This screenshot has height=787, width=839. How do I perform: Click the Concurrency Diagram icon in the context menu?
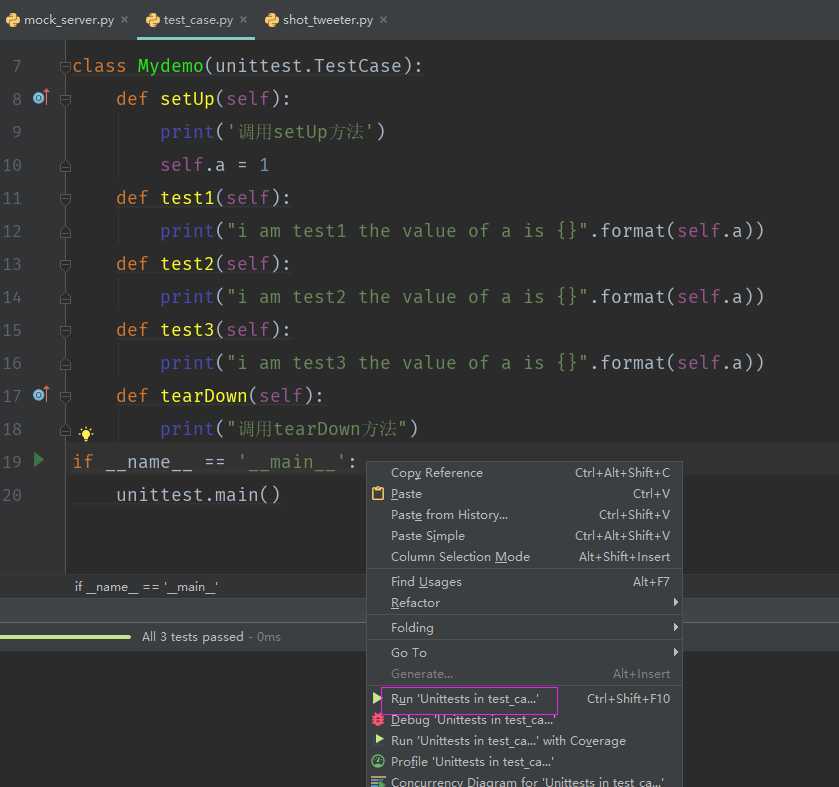click(x=378, y=782)
